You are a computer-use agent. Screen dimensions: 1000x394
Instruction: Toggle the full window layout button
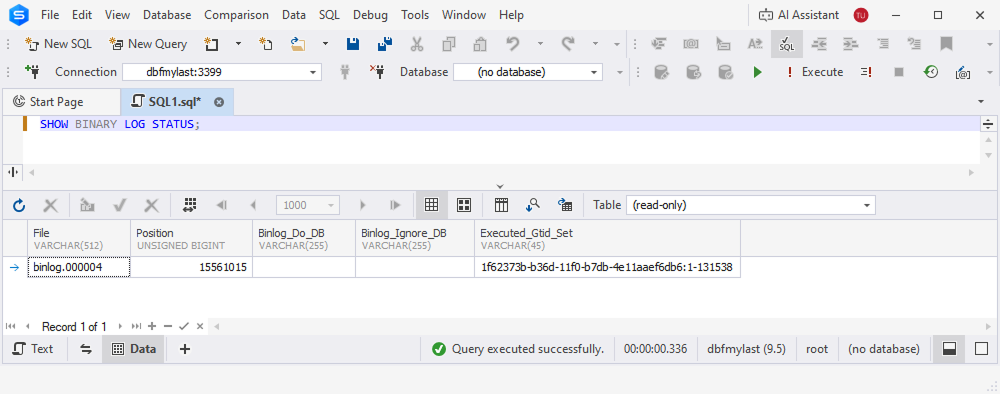[981, 349]
